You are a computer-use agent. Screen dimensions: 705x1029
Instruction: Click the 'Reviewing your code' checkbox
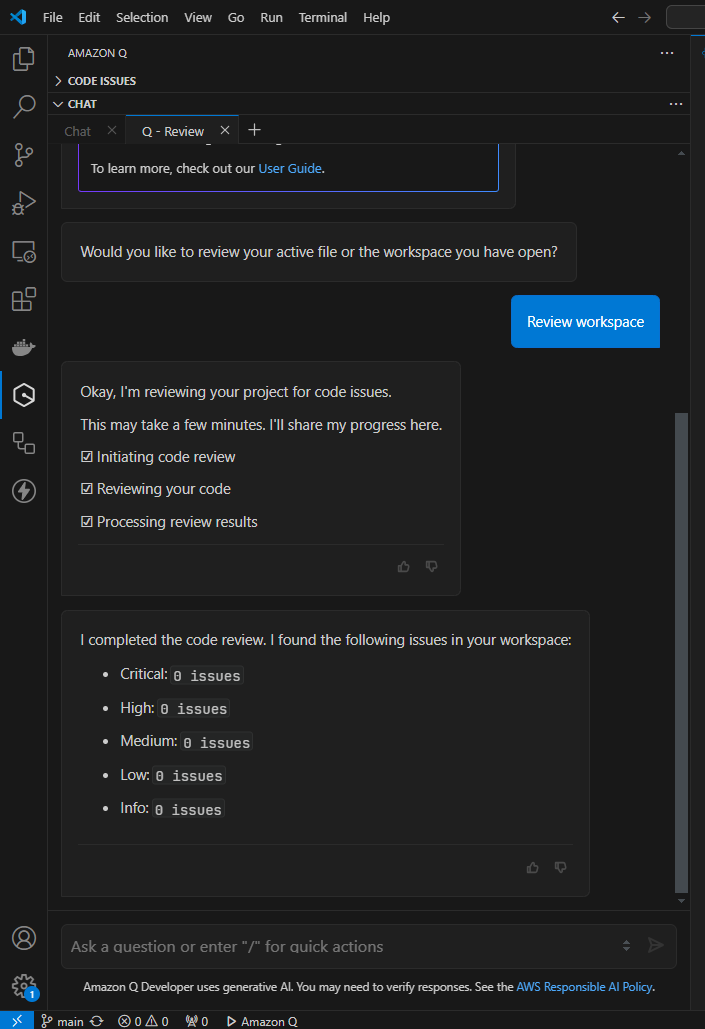(87, 489)
